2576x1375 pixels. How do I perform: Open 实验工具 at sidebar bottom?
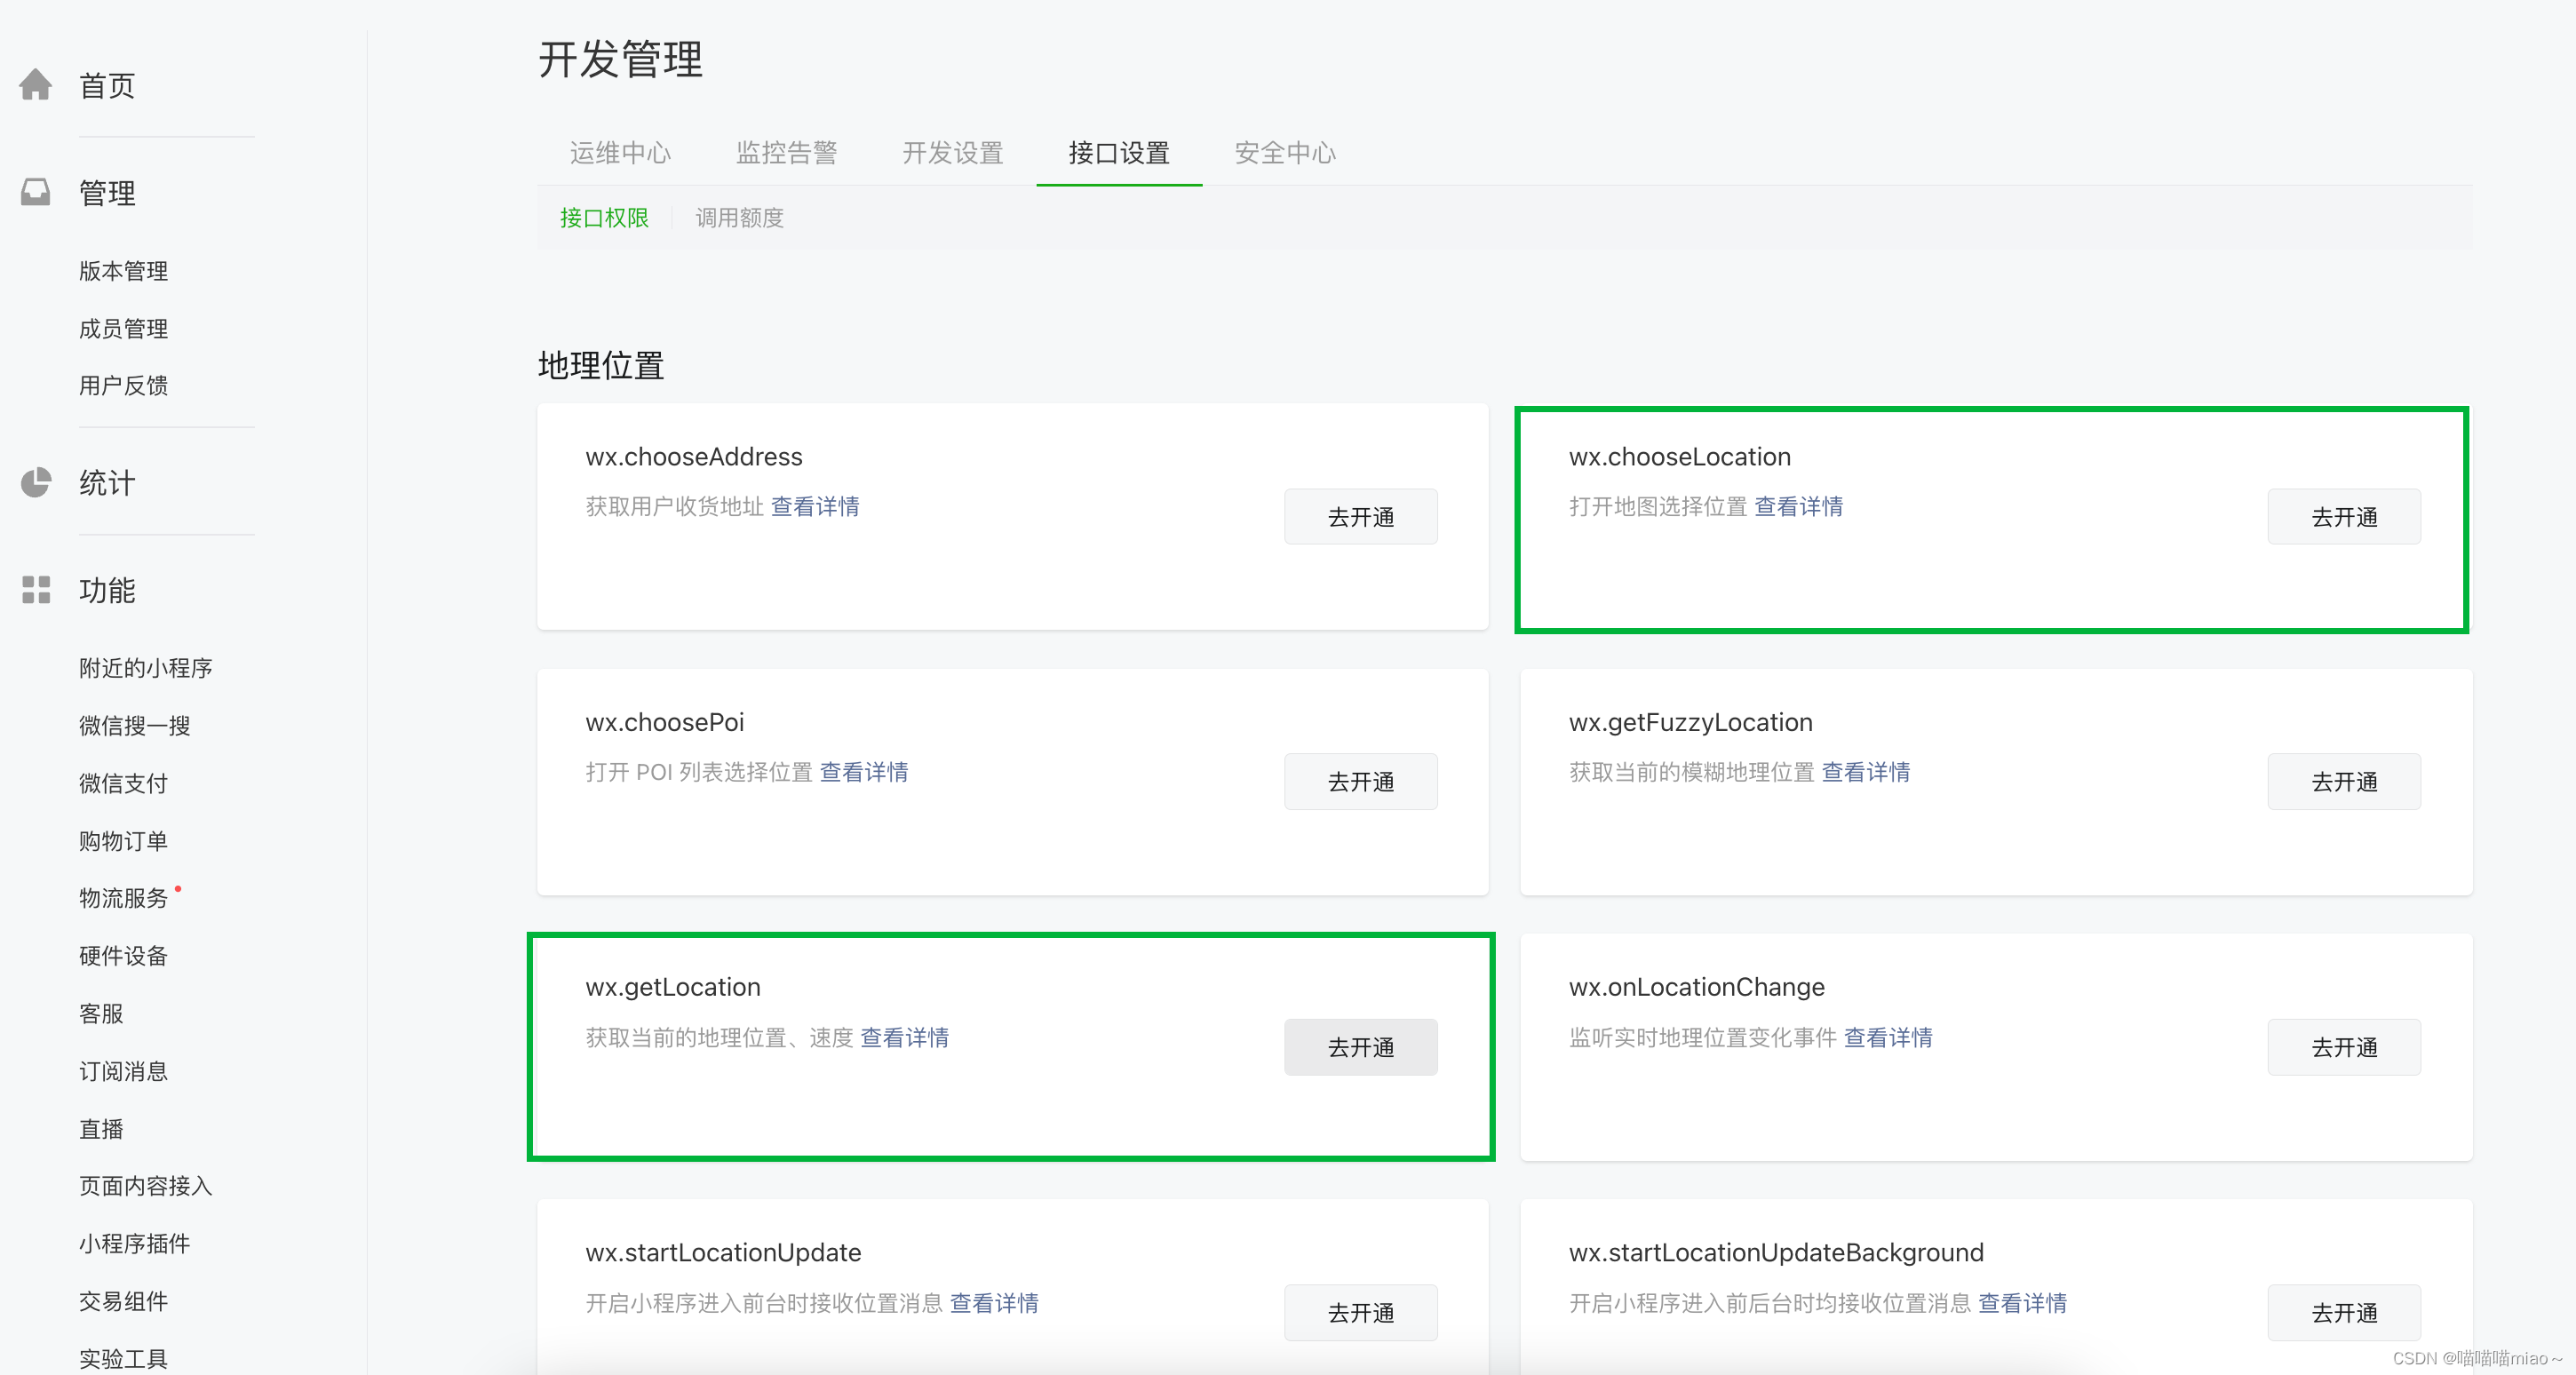(x=121, y=1358)
